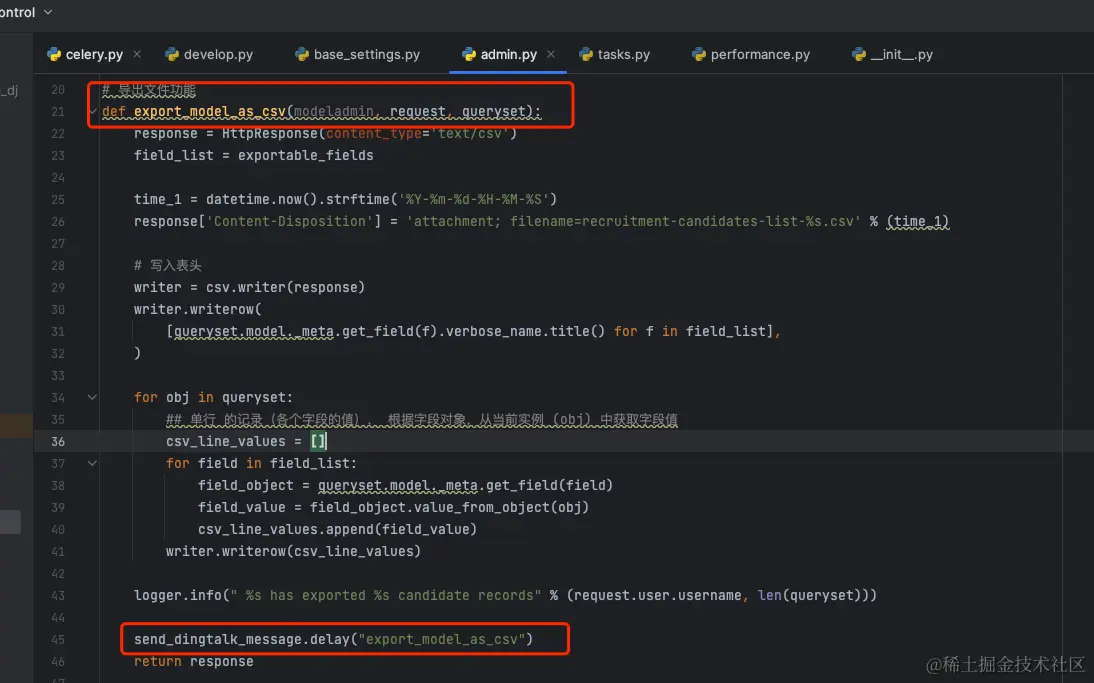Click the Python icon on base_settings.py tab
Image resolution: width=1094 pixels, height=683 pixels.
coord(301,54)
